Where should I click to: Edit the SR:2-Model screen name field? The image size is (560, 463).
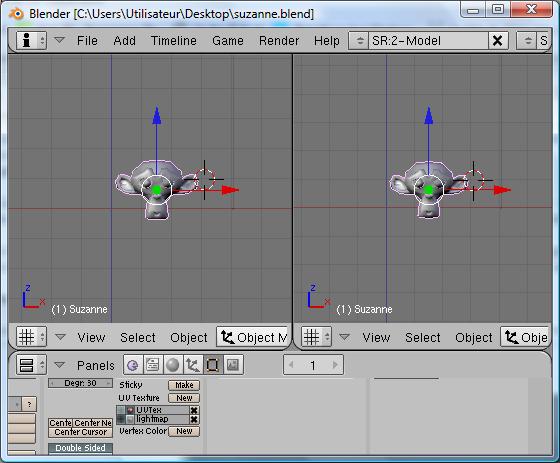[429, 40]
